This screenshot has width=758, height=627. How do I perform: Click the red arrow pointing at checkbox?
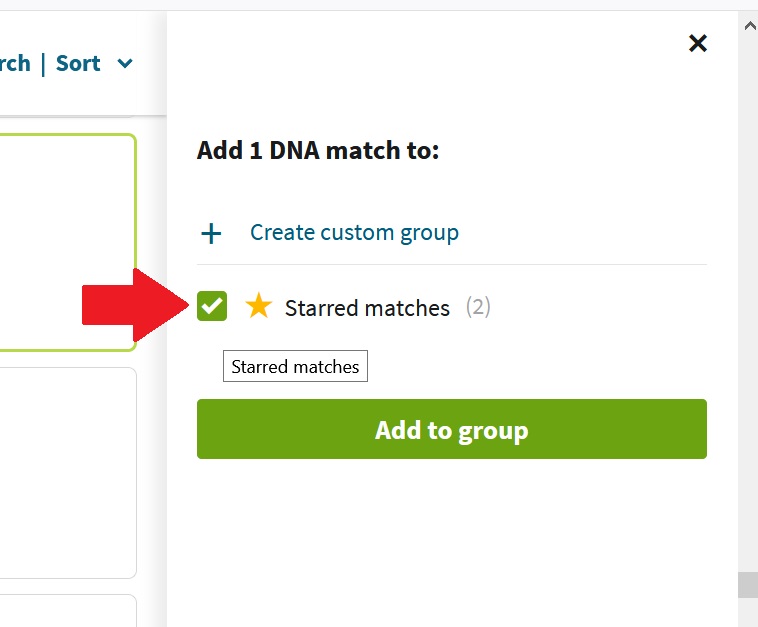(135, 305)
